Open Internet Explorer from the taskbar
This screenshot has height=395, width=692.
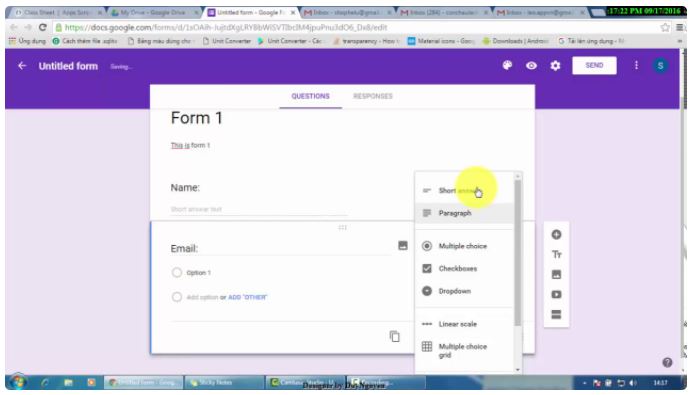(45, 382)
